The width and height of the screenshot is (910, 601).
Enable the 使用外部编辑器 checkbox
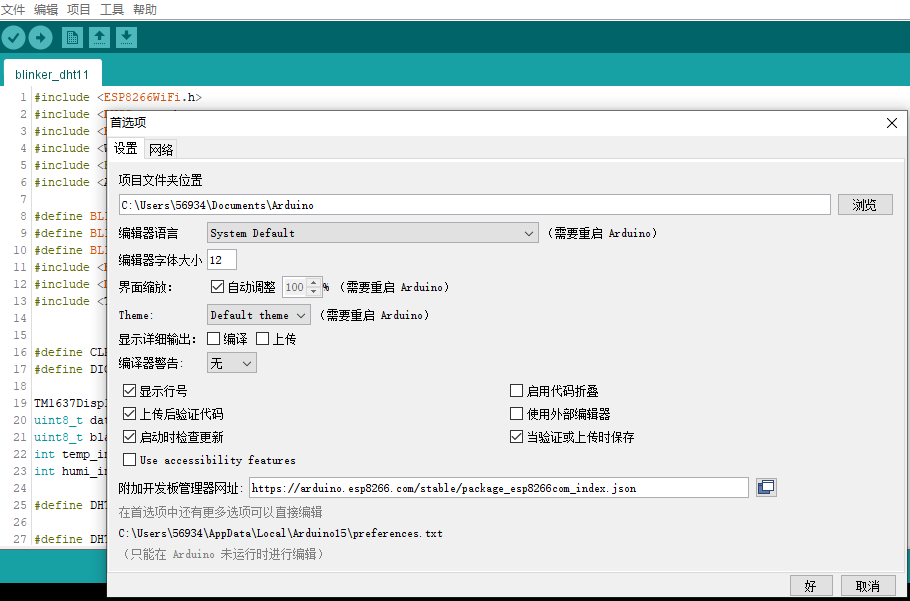[517, 414]
